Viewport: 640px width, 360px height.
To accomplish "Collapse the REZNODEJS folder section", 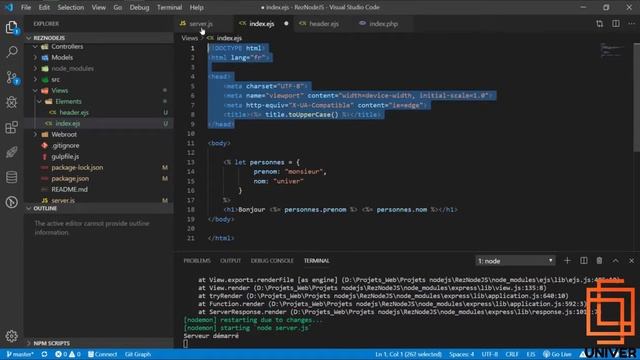I will [x=99, y=38].
